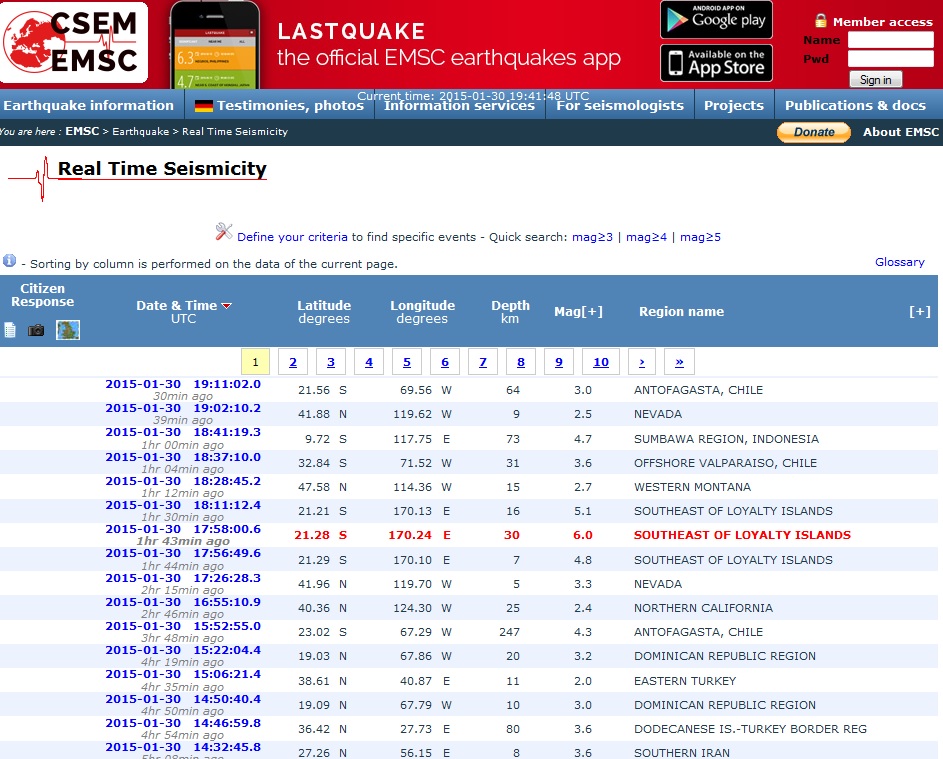Image resolution: width=943 pixels, height=759 pixels.
Task: Sort by Depth km column
Action: 510,312
